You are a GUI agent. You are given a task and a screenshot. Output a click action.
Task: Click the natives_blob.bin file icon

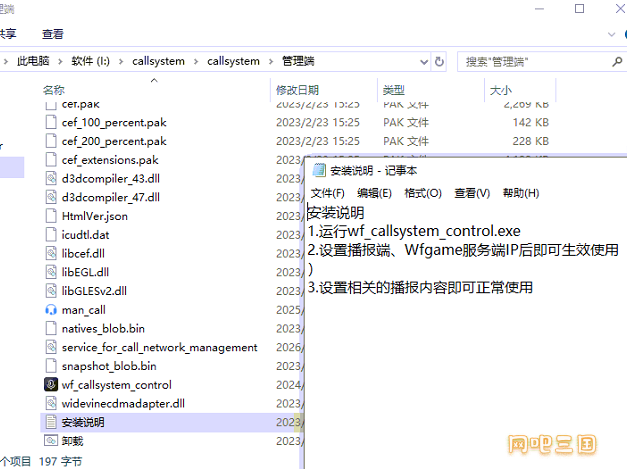pyautogui.click(x=51, y=328)
